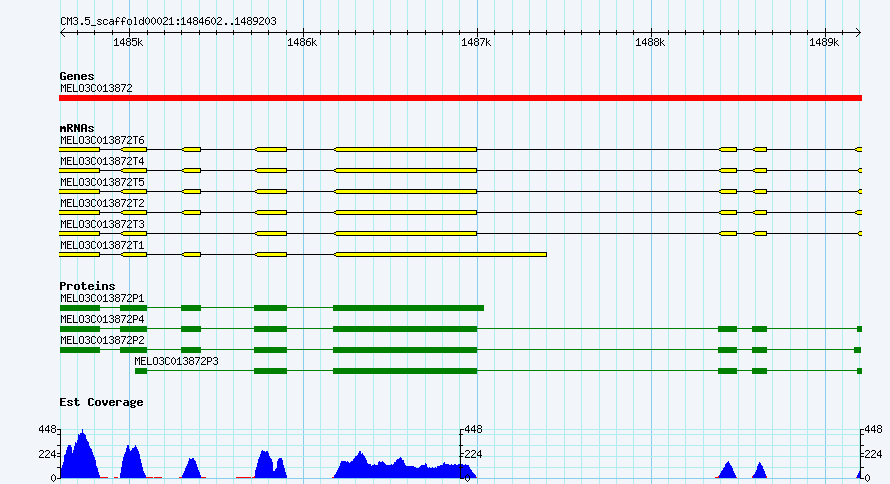Viewport: 890px width, 484px height.
Task: Click the long yellow exon of MELO3C013872T6
Action: pos(406,149)
